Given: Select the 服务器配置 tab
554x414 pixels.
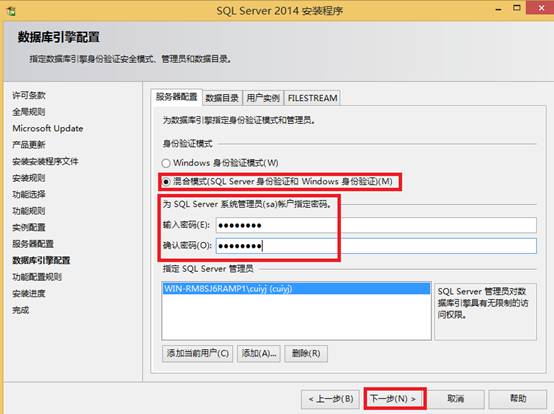Looking at the screenshot, I should click(176, 97).
